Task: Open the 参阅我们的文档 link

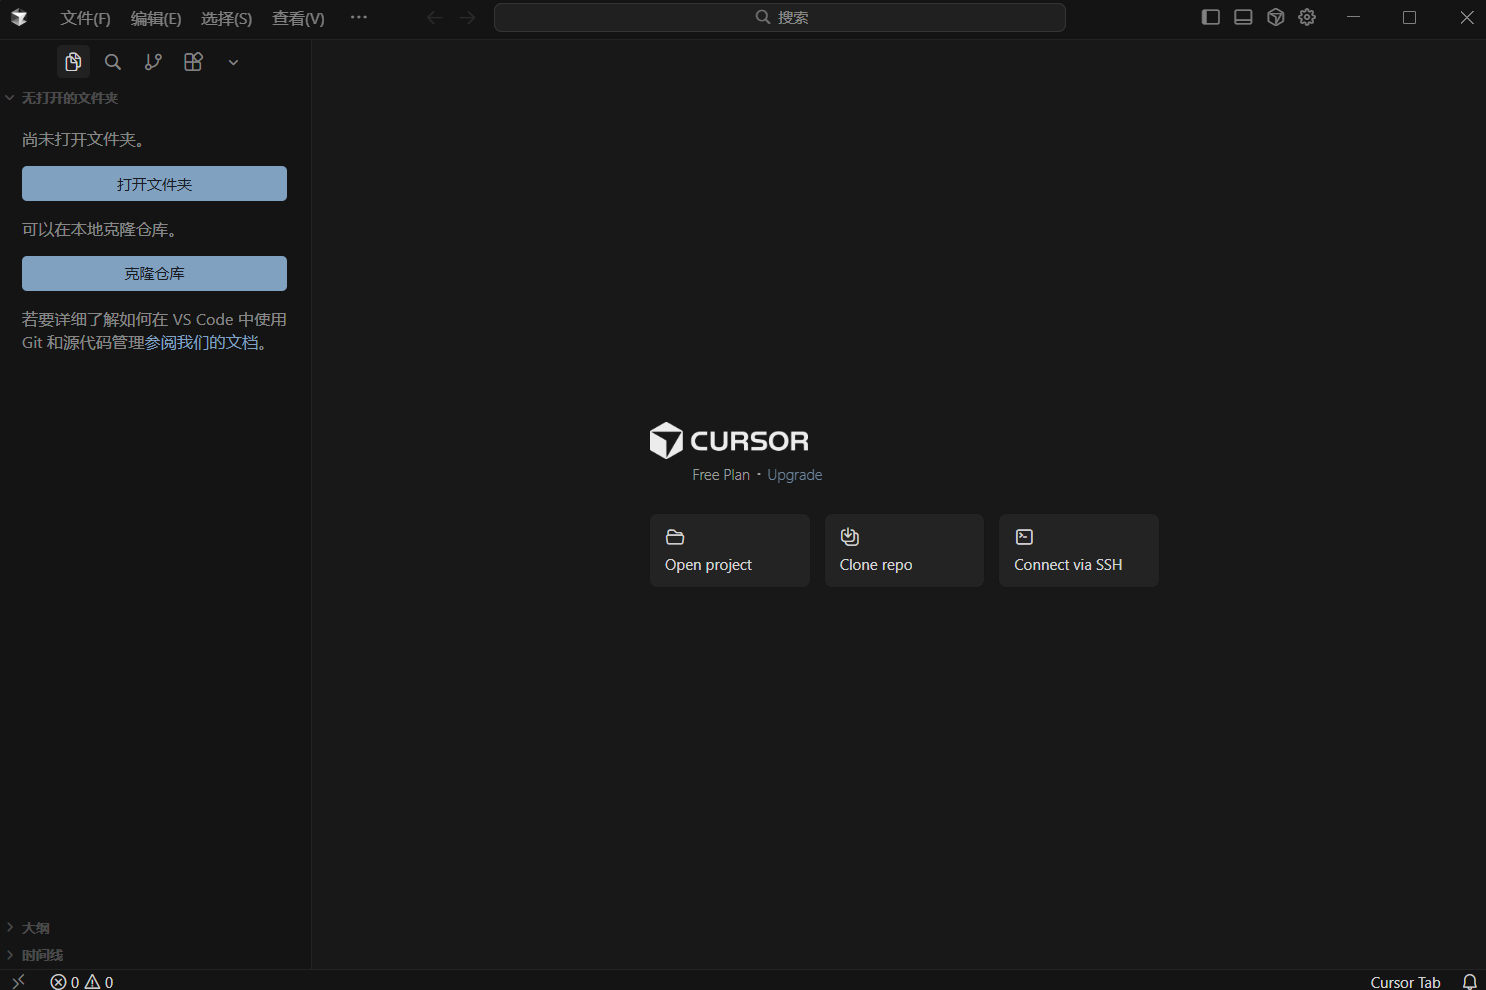Action: click(202, 342)
